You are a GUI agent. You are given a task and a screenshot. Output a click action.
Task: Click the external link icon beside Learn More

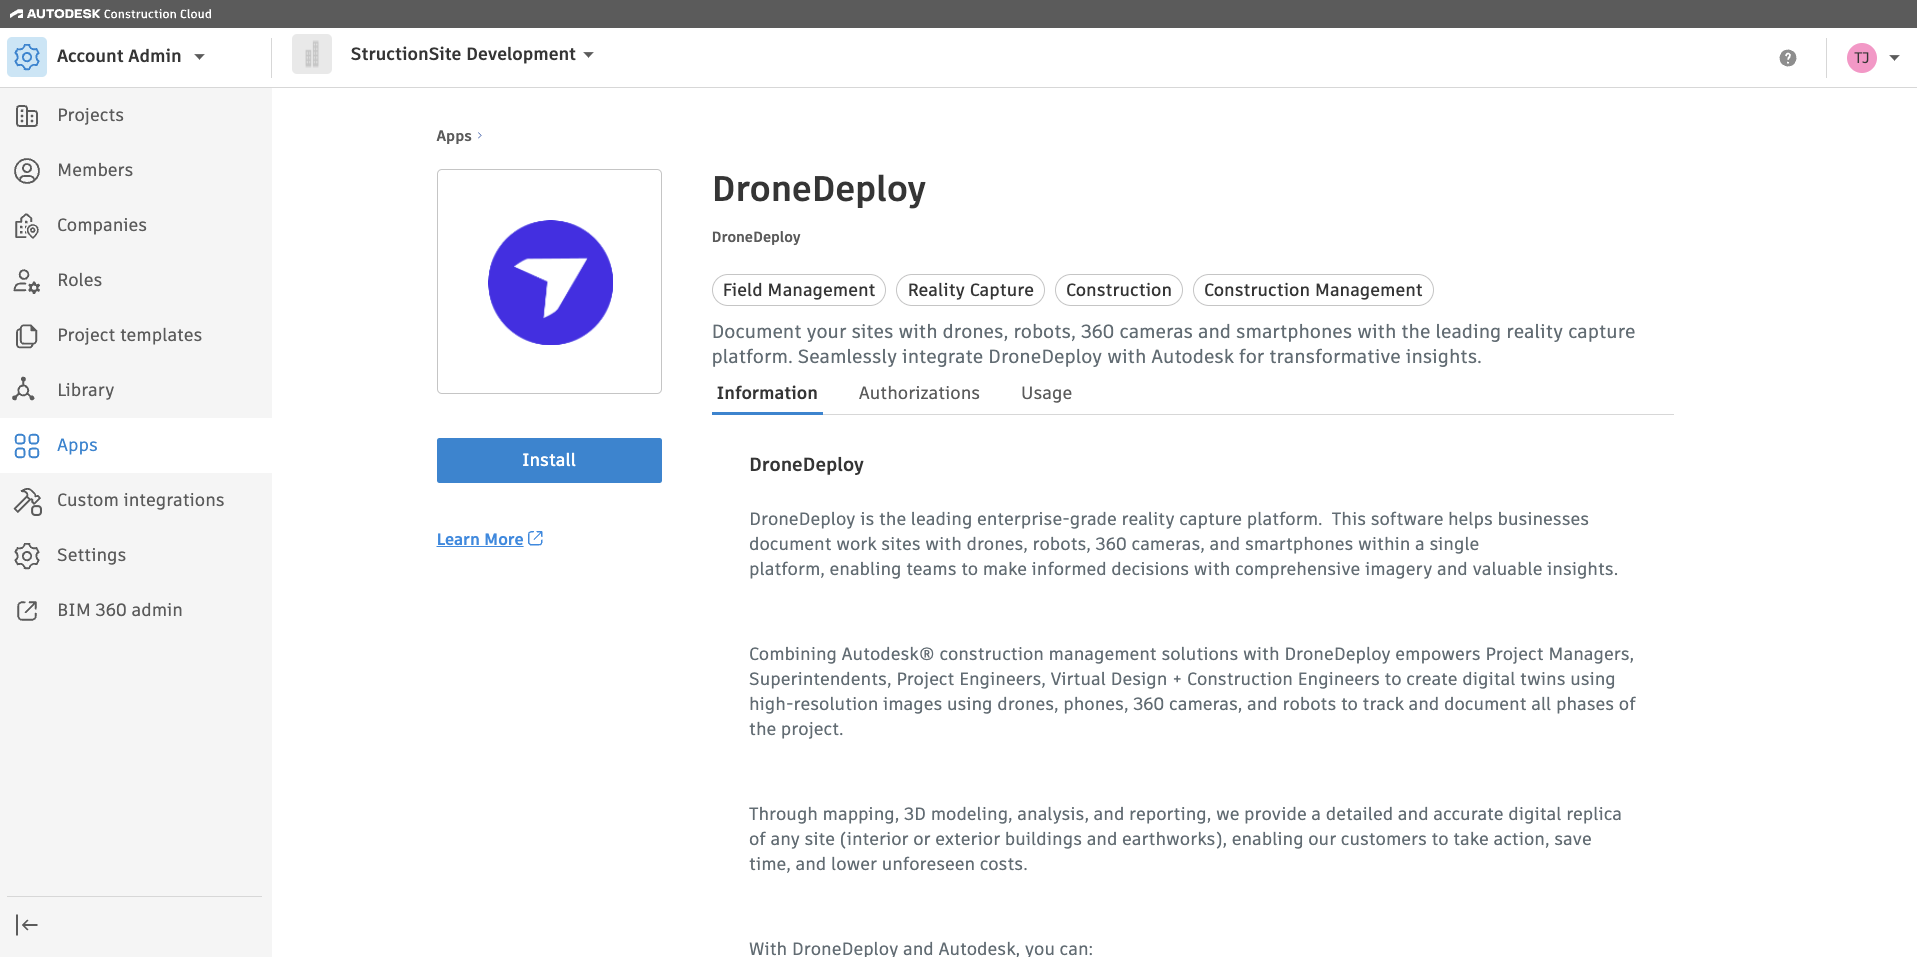pyautogui.click(x=536, y=538)
